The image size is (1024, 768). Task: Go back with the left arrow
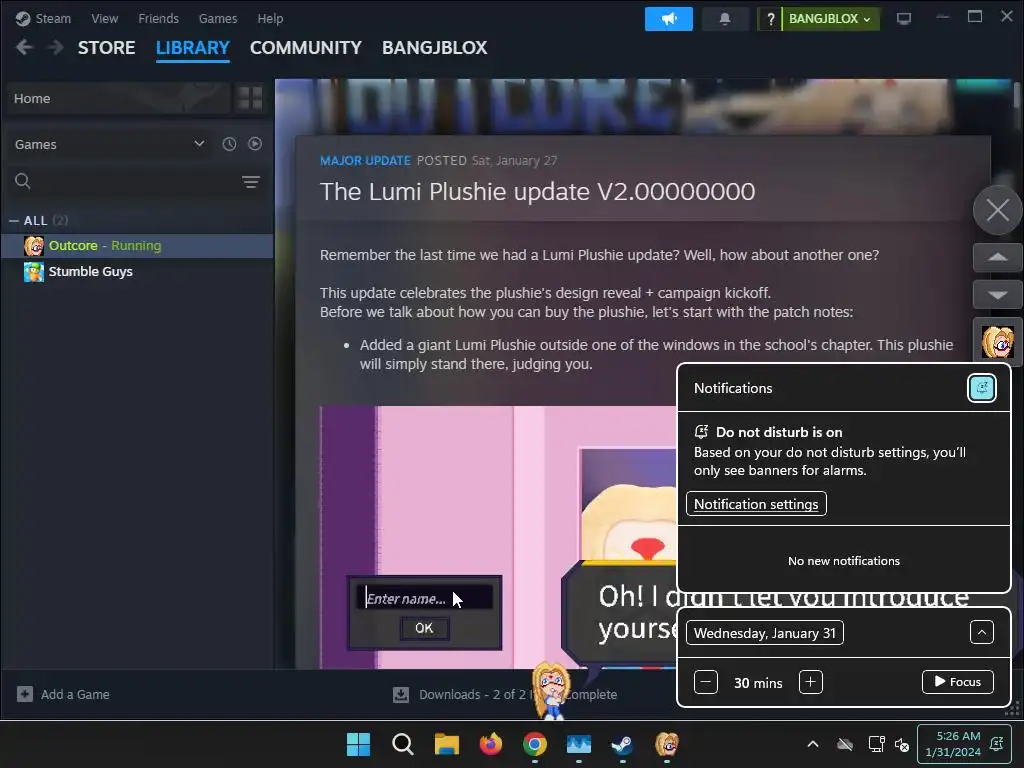click(x=24, y=48)
